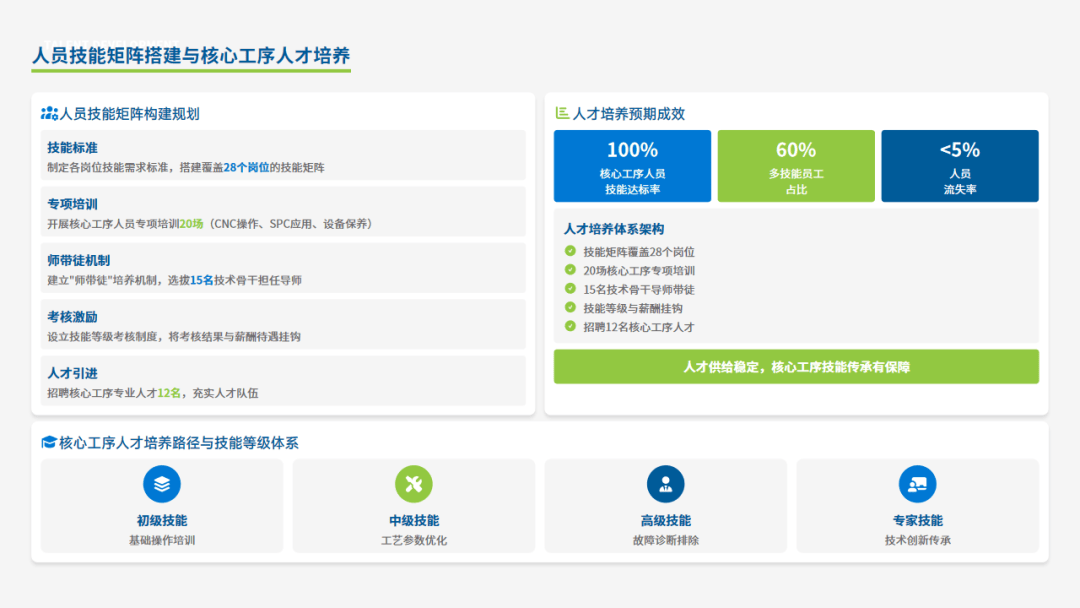Image resolution: width=1080 pixels, height=608 pixels.
Task: Click the highlighted 28个岗位 text
Action: pyautogui.click(x=246, y=168)
